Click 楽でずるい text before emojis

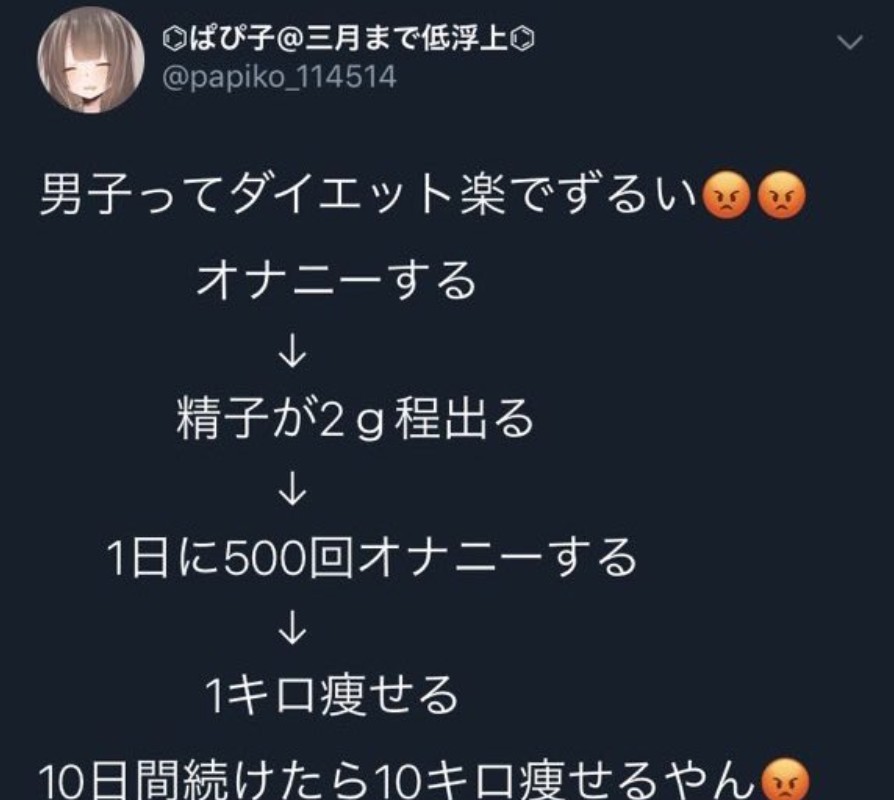pyautogui.click(x=577, y=196)
